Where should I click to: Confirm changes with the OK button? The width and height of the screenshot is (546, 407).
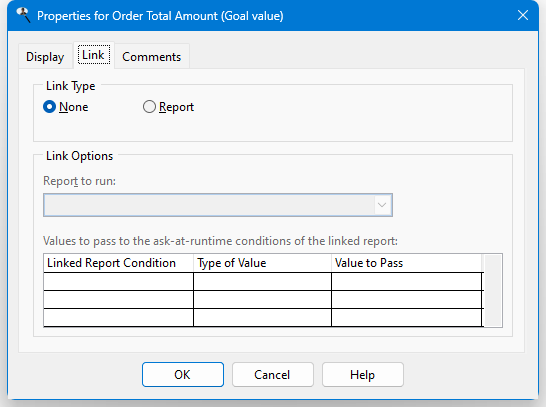tap(183, 375)
